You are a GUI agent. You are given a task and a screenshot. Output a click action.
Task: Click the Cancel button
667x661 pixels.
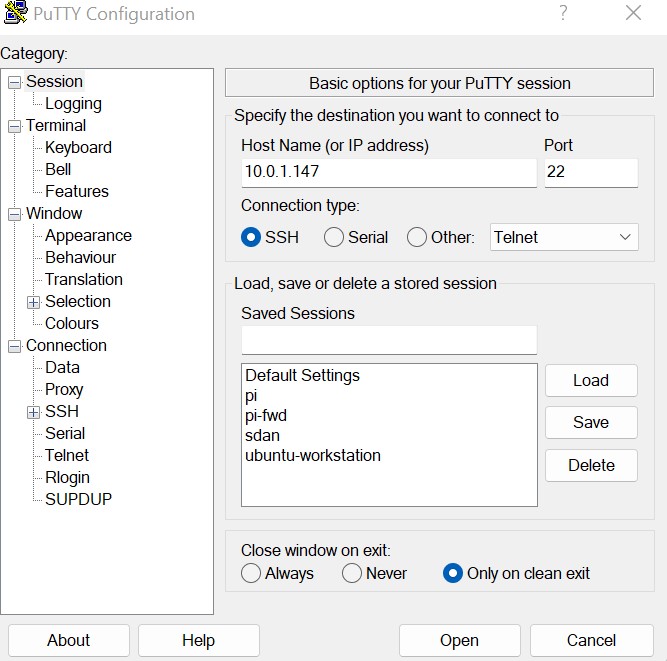[x=591, y=640]
